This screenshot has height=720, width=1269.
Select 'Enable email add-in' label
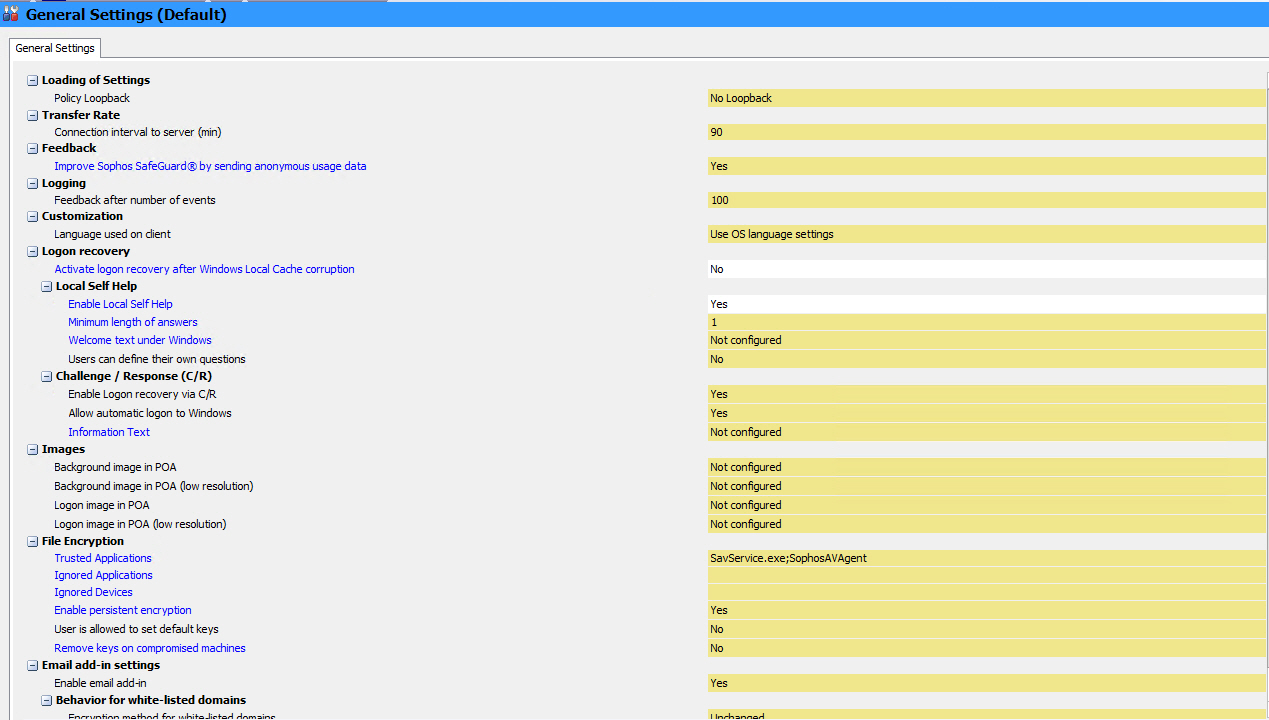click(x=100, y=683)
